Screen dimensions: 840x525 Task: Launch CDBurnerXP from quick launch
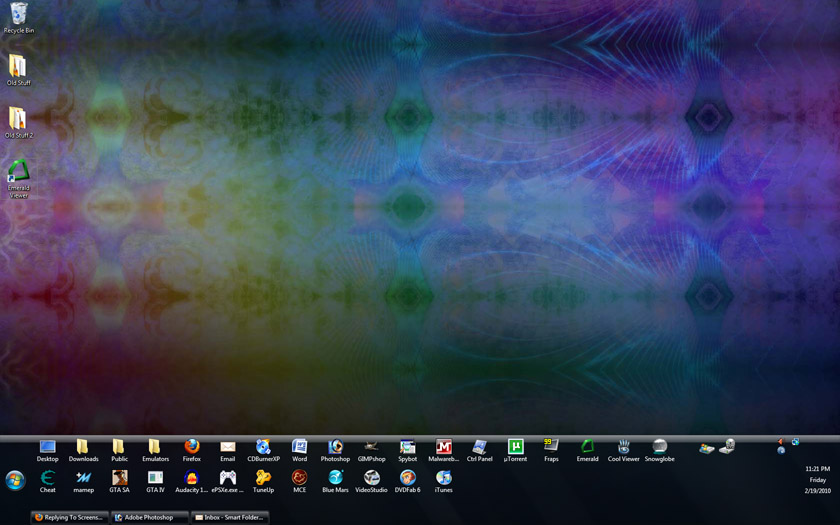(x=264, y=451)
